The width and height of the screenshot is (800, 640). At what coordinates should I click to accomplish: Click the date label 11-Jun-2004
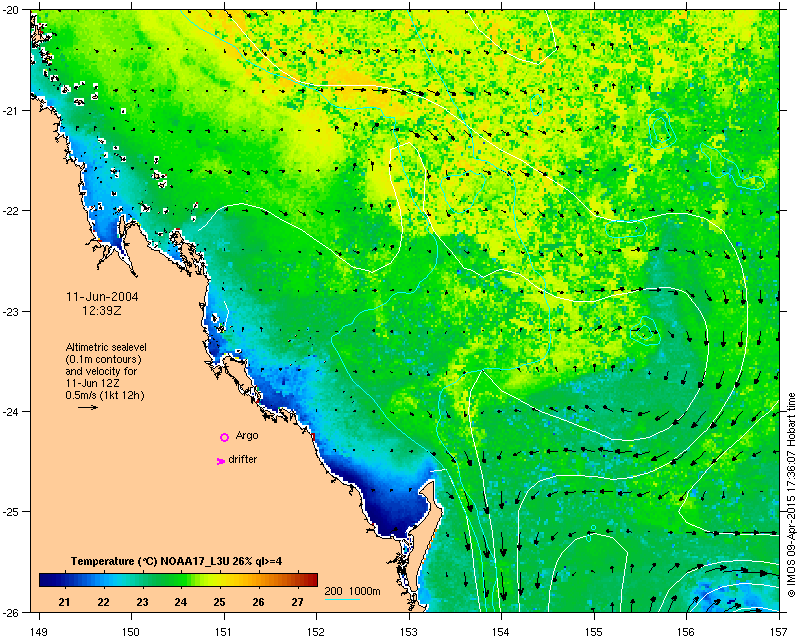102,297
